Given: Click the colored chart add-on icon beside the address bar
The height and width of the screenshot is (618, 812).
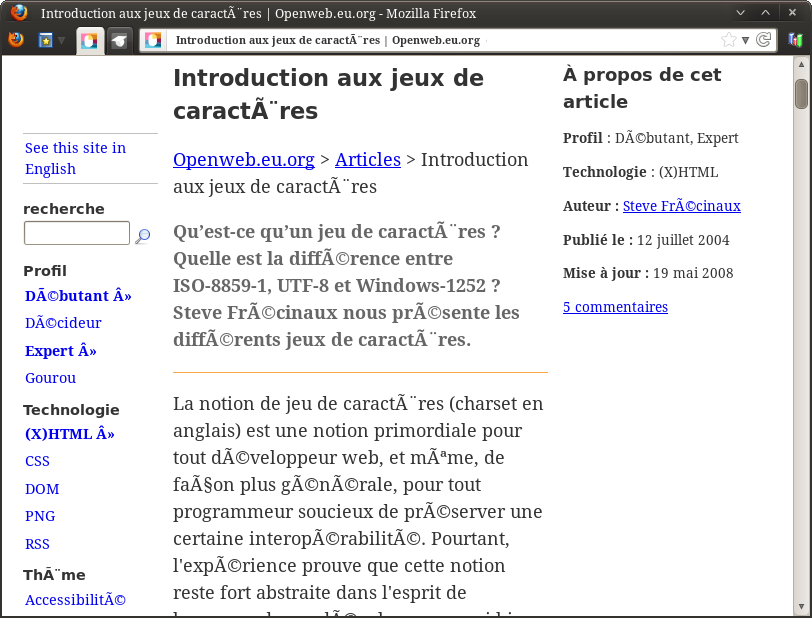Looking at the screenshot, I should pos(795,40).
